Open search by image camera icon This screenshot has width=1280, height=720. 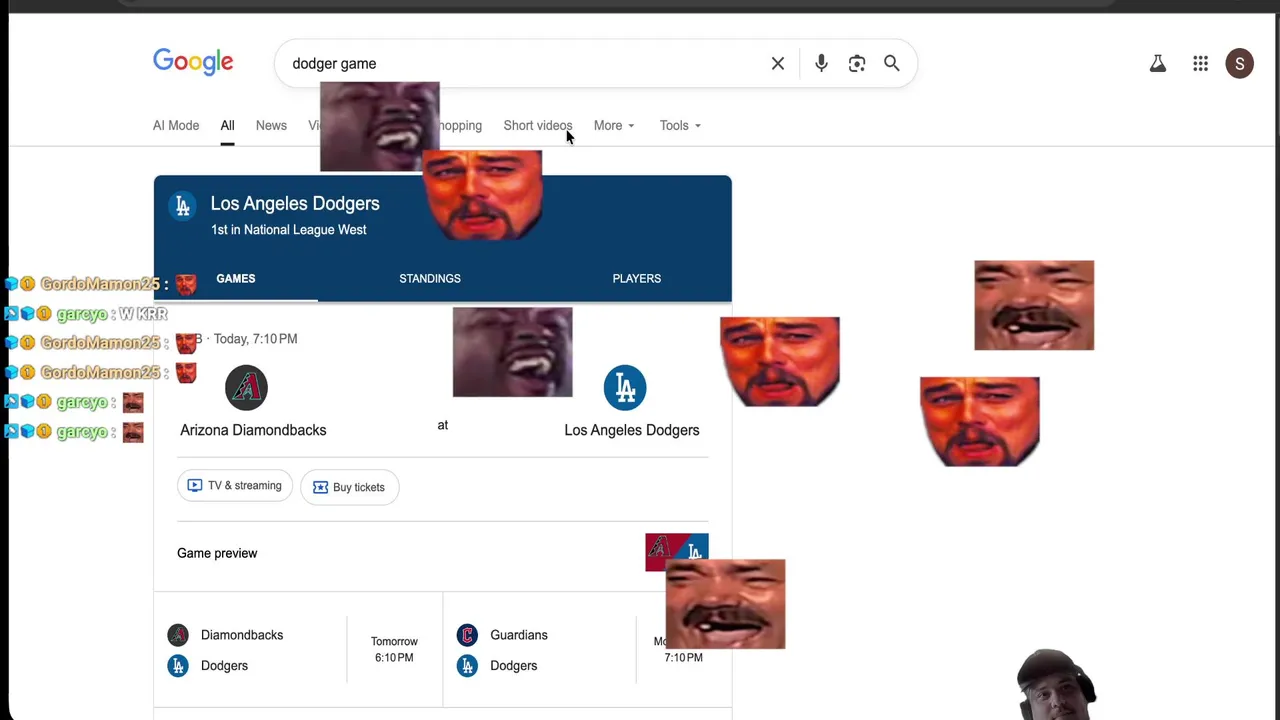click(857, 63)
